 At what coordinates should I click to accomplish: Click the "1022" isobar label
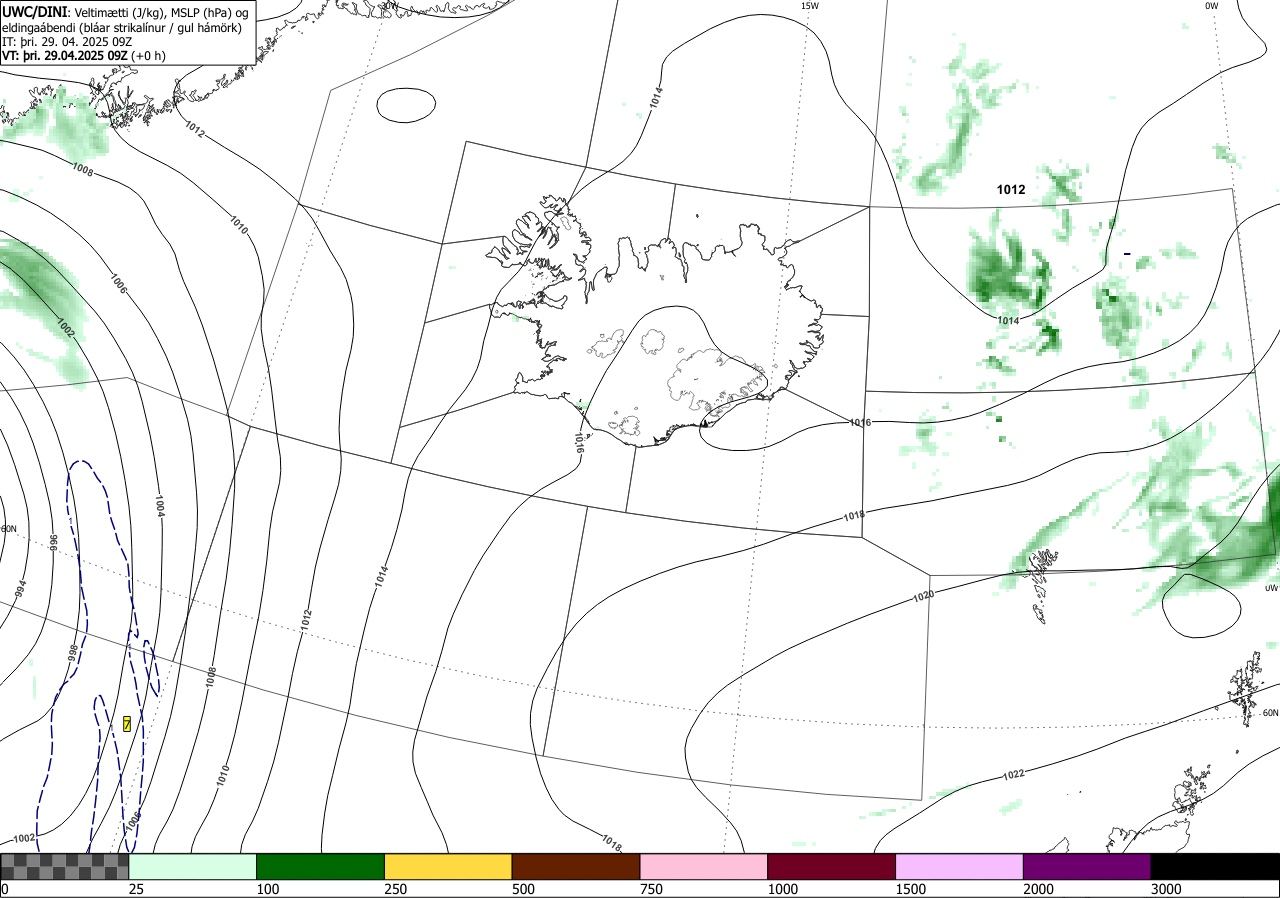coord(1013,775)
